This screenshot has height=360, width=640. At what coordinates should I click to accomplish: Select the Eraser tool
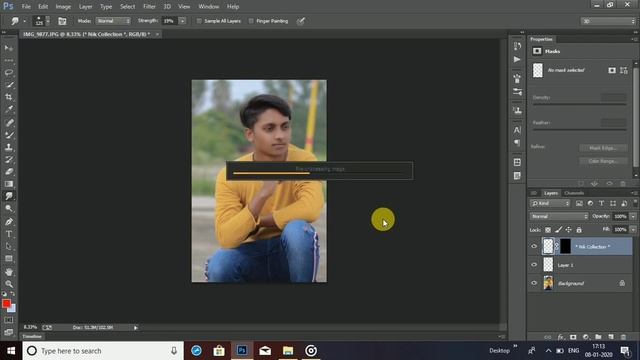[9, 172]
